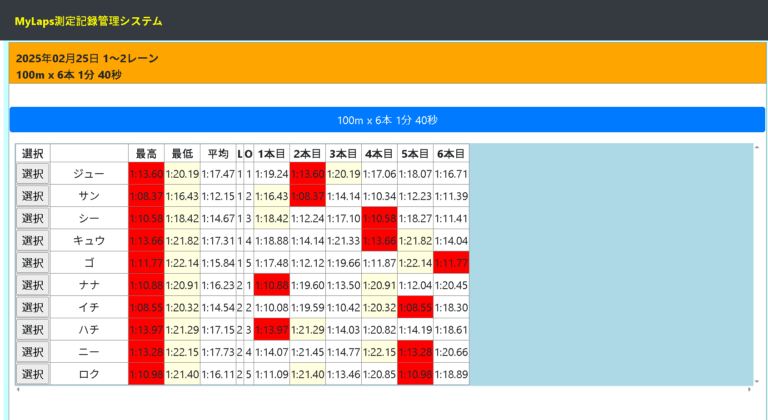Click the 平均 column header
The image size is (768, 420).
click(218, 154)
